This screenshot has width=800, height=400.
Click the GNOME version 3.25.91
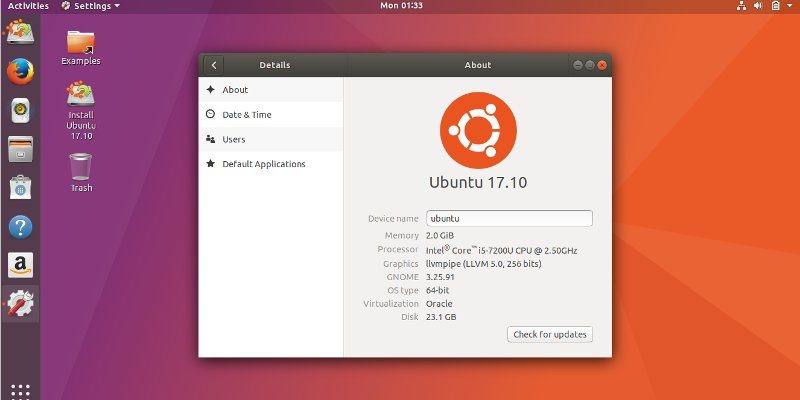[440, 277]
